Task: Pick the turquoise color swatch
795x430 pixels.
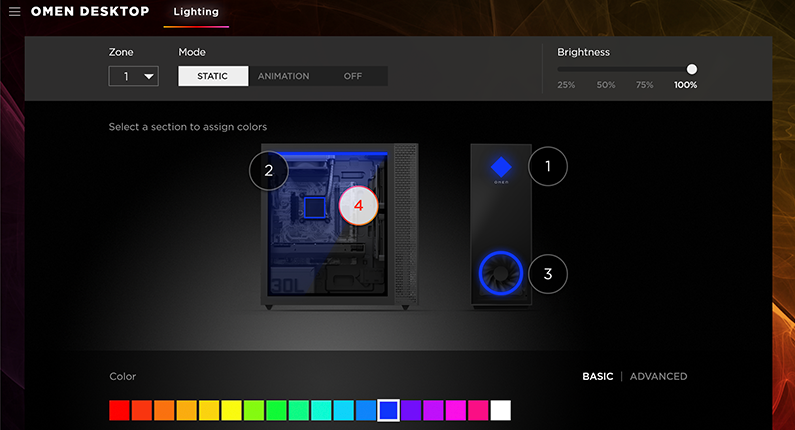Action: pyautogui.click(x=321, y=410)
